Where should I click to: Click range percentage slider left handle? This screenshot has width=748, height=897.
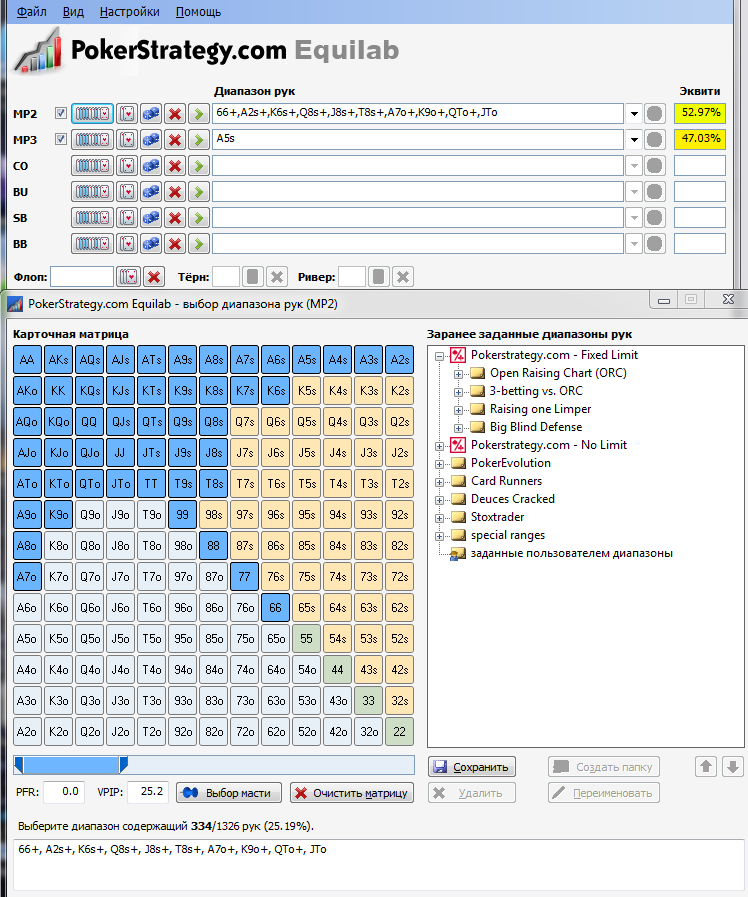pos(19,765)
